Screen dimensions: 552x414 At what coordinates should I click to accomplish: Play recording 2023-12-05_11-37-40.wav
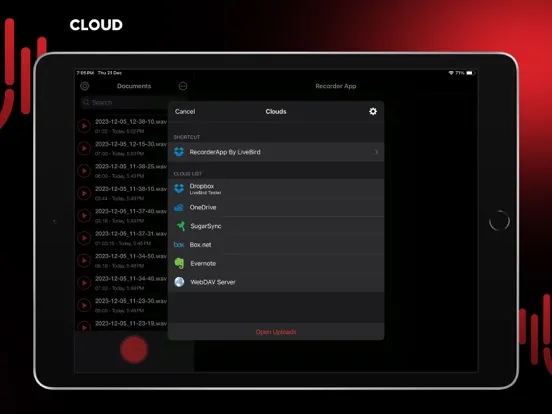(84, 215)
